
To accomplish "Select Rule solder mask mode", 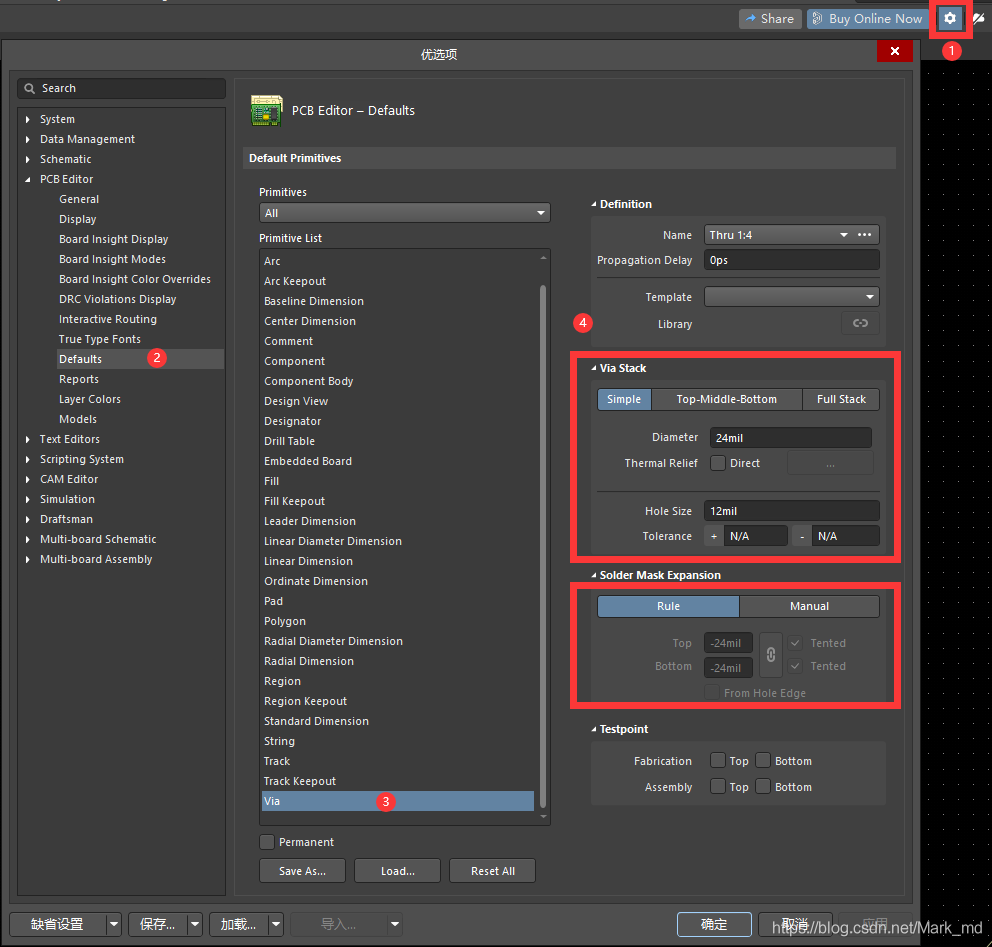I will [x=668, y=606].
